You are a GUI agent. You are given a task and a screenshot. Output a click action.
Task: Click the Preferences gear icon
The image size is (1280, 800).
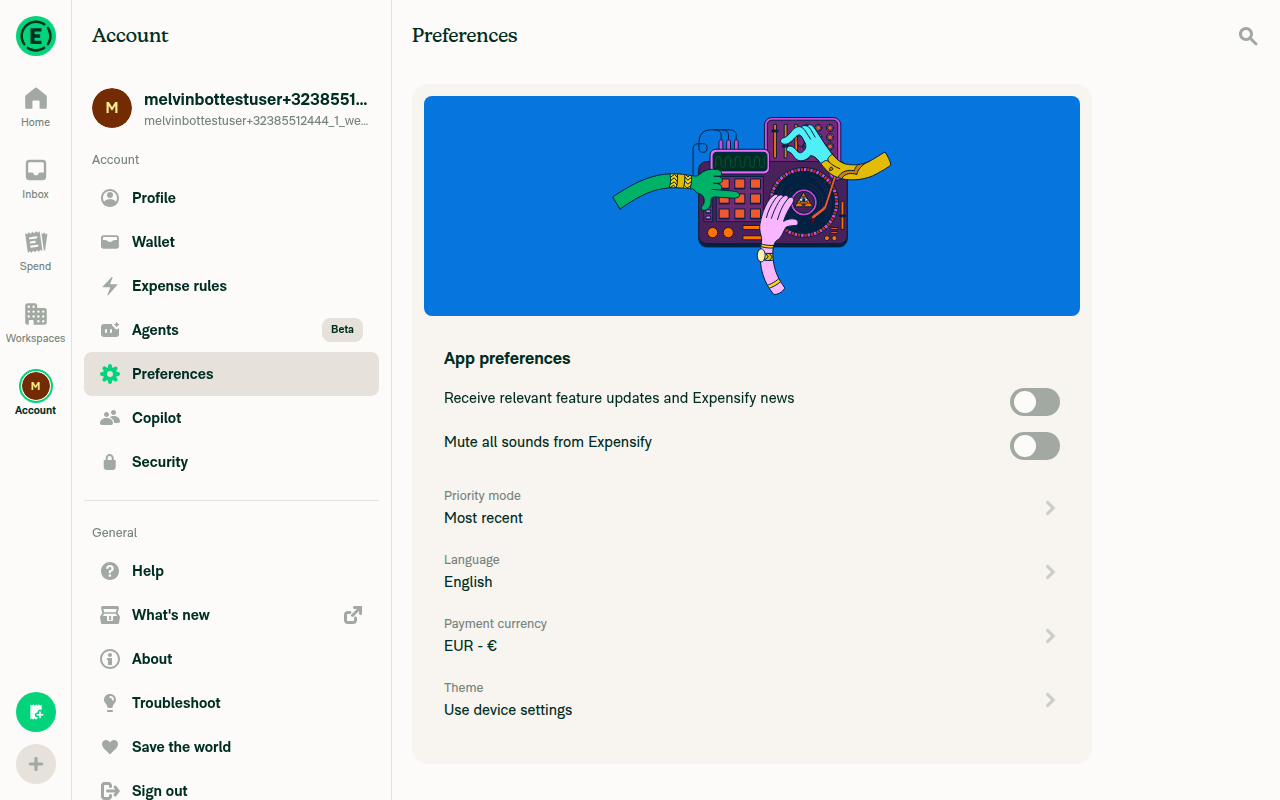tap(110, 374)
